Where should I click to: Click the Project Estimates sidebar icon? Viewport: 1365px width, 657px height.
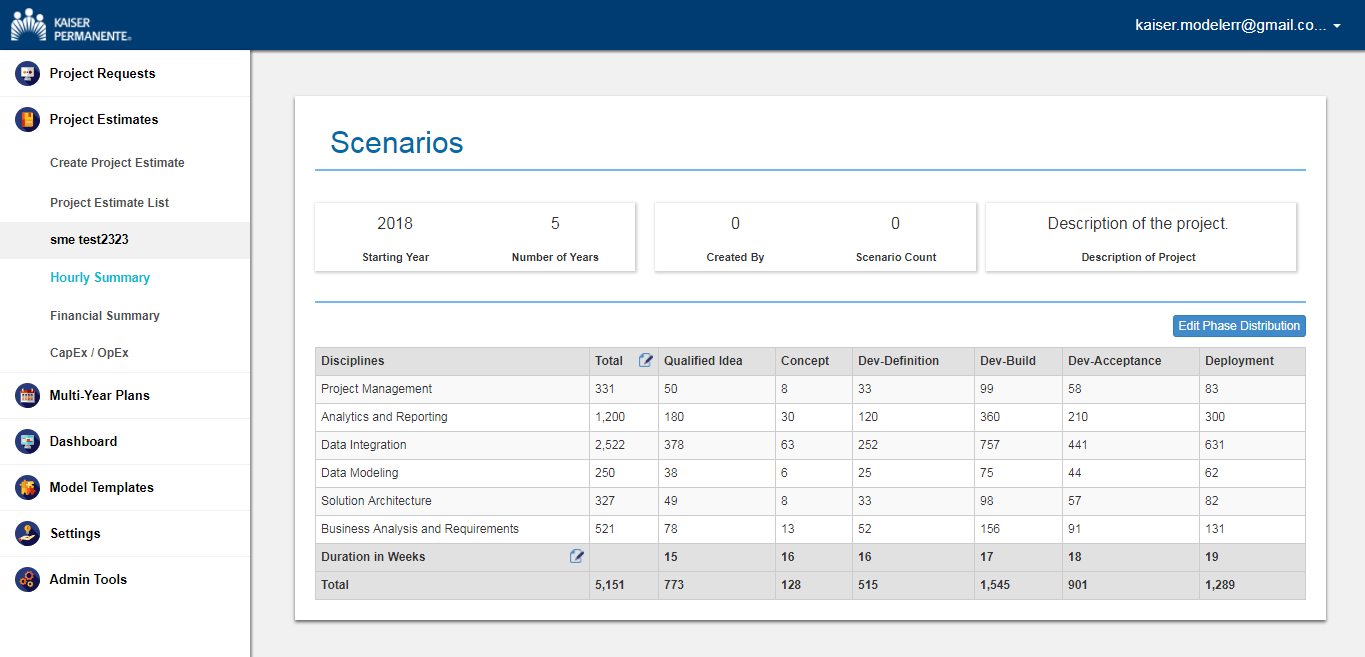[27, 120]
